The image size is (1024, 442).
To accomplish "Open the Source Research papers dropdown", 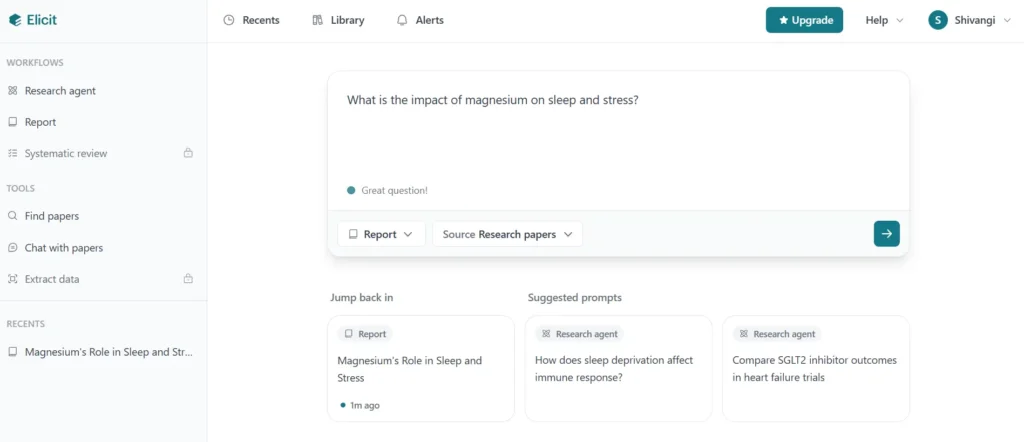I will click(507, 234).
